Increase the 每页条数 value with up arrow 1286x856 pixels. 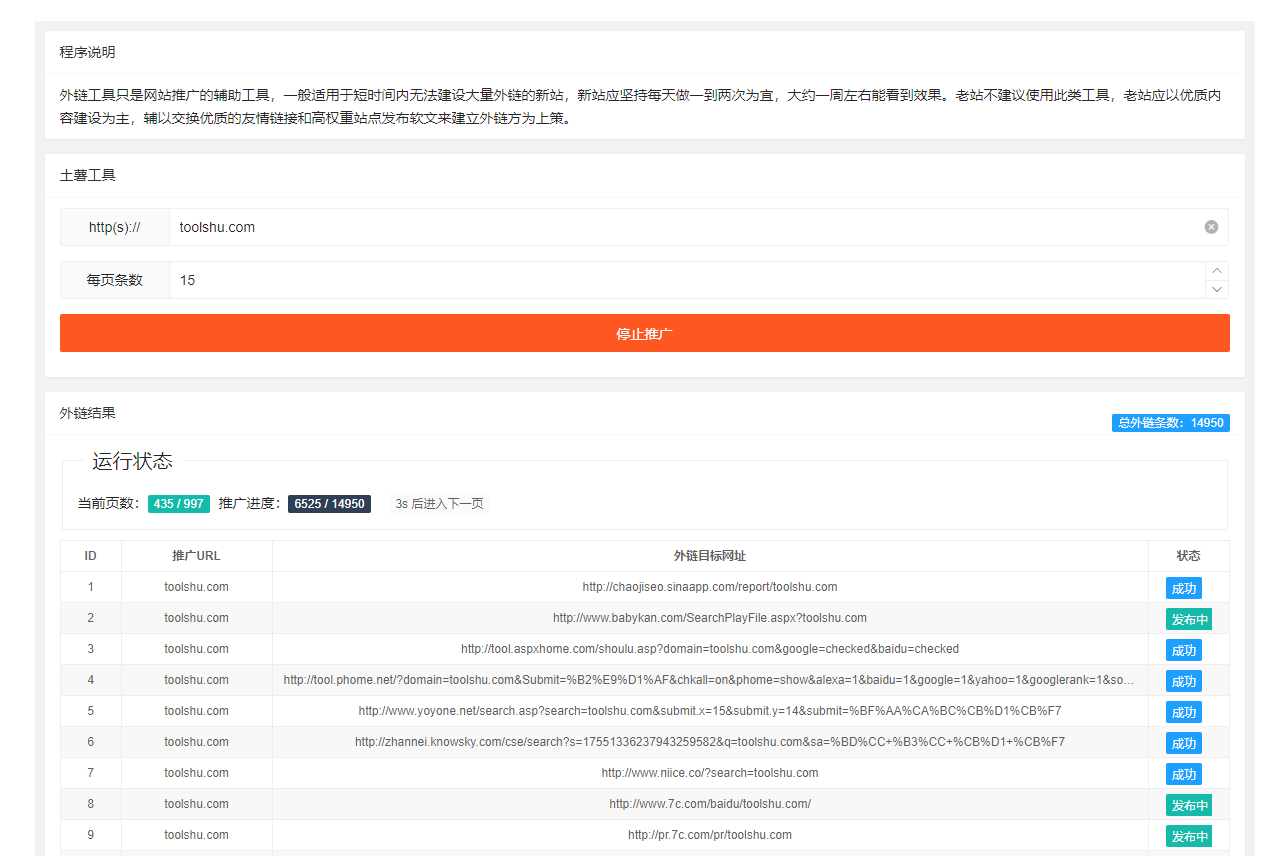pyautogui.click(x=1217, y=271)
